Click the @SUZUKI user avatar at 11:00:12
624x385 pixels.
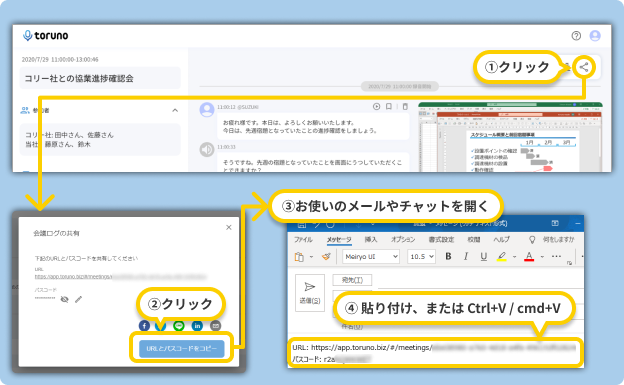click(207, 109)
